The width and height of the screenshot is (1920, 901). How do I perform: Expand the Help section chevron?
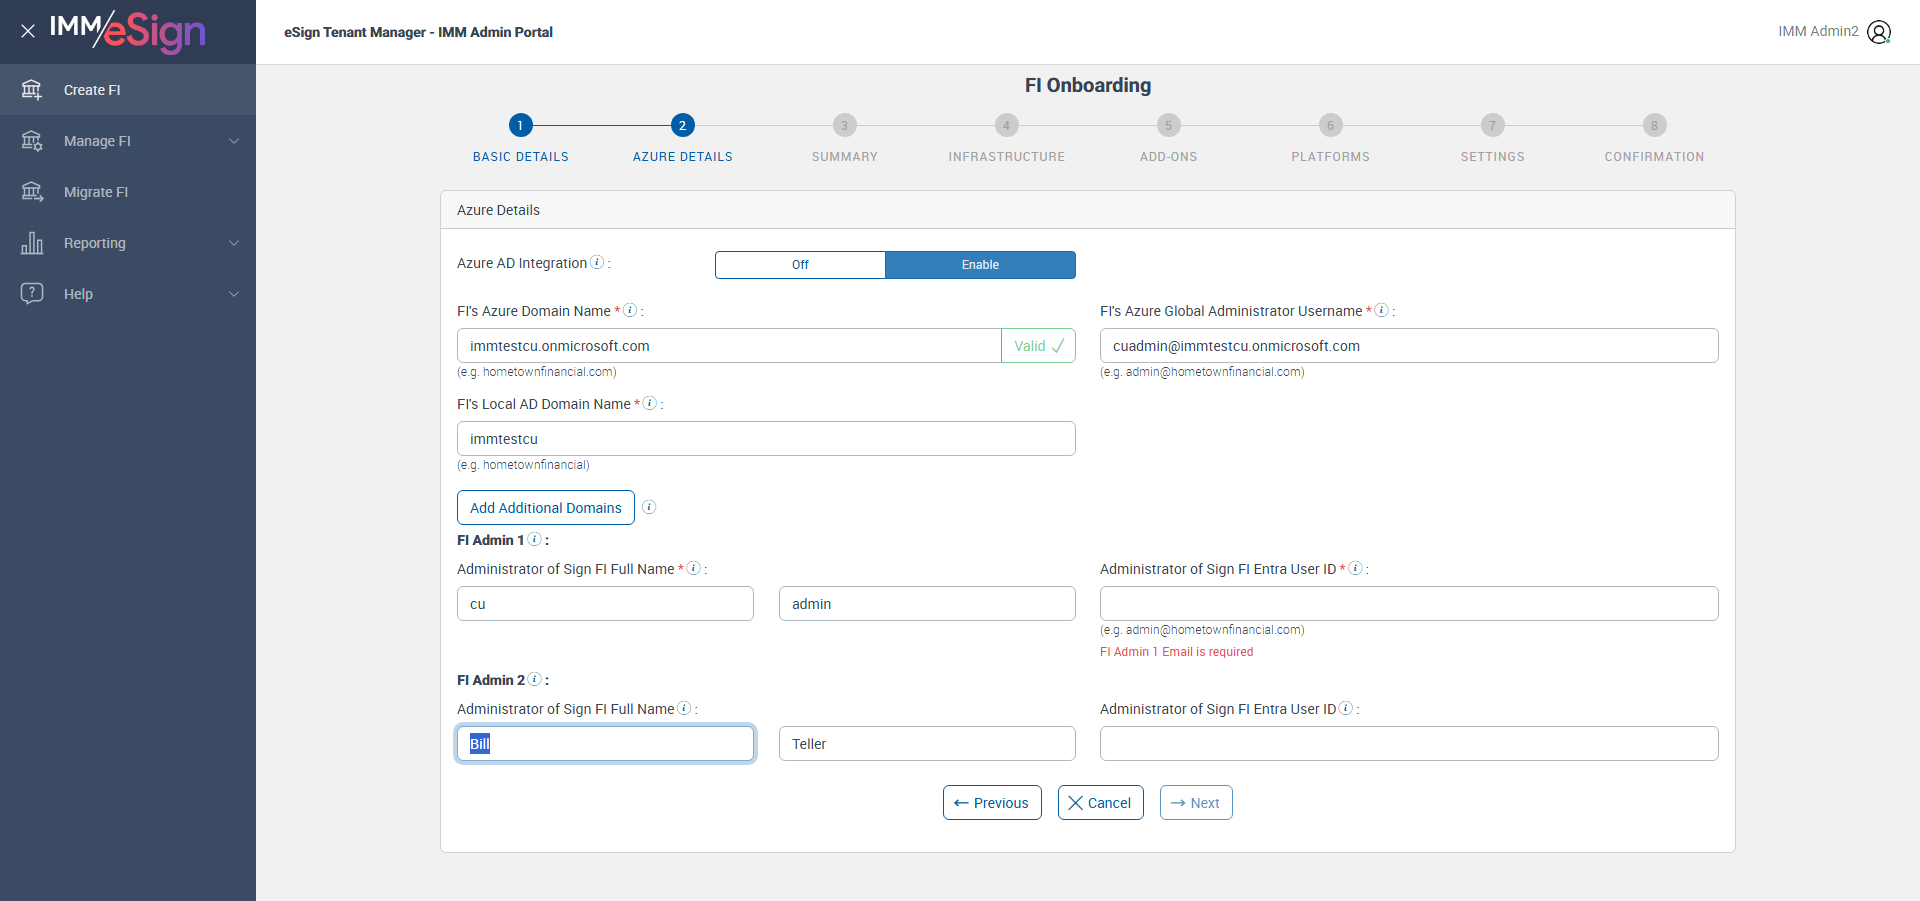[x=234, y=294]
